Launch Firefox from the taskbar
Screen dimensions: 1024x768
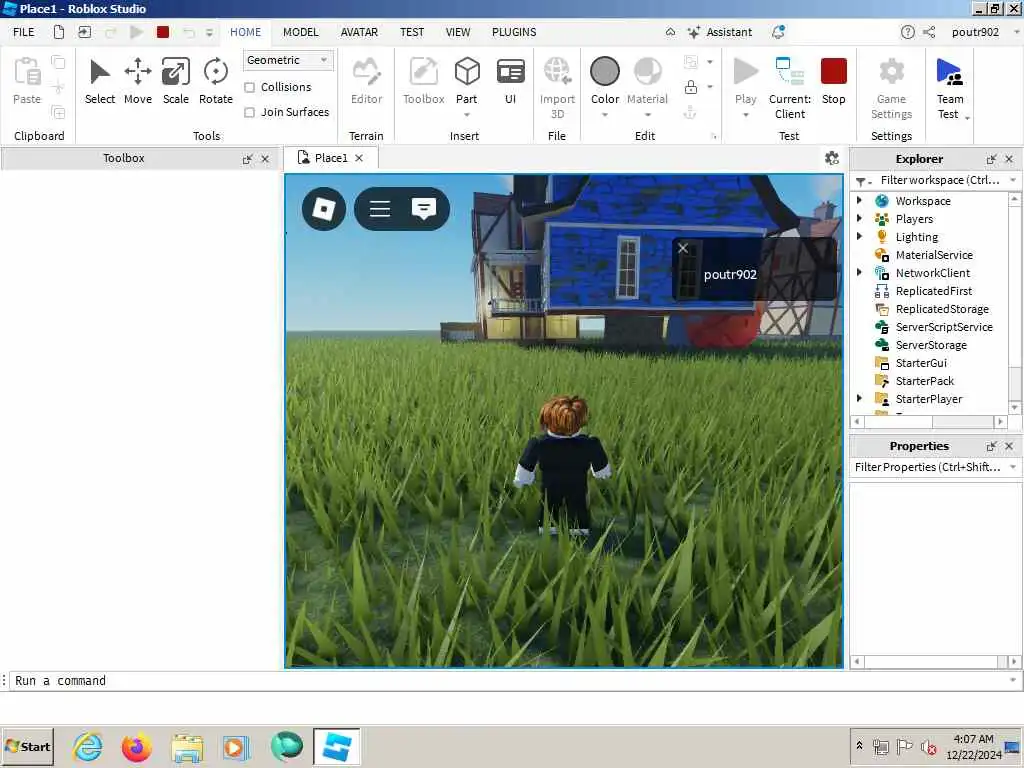pos(136,747)
